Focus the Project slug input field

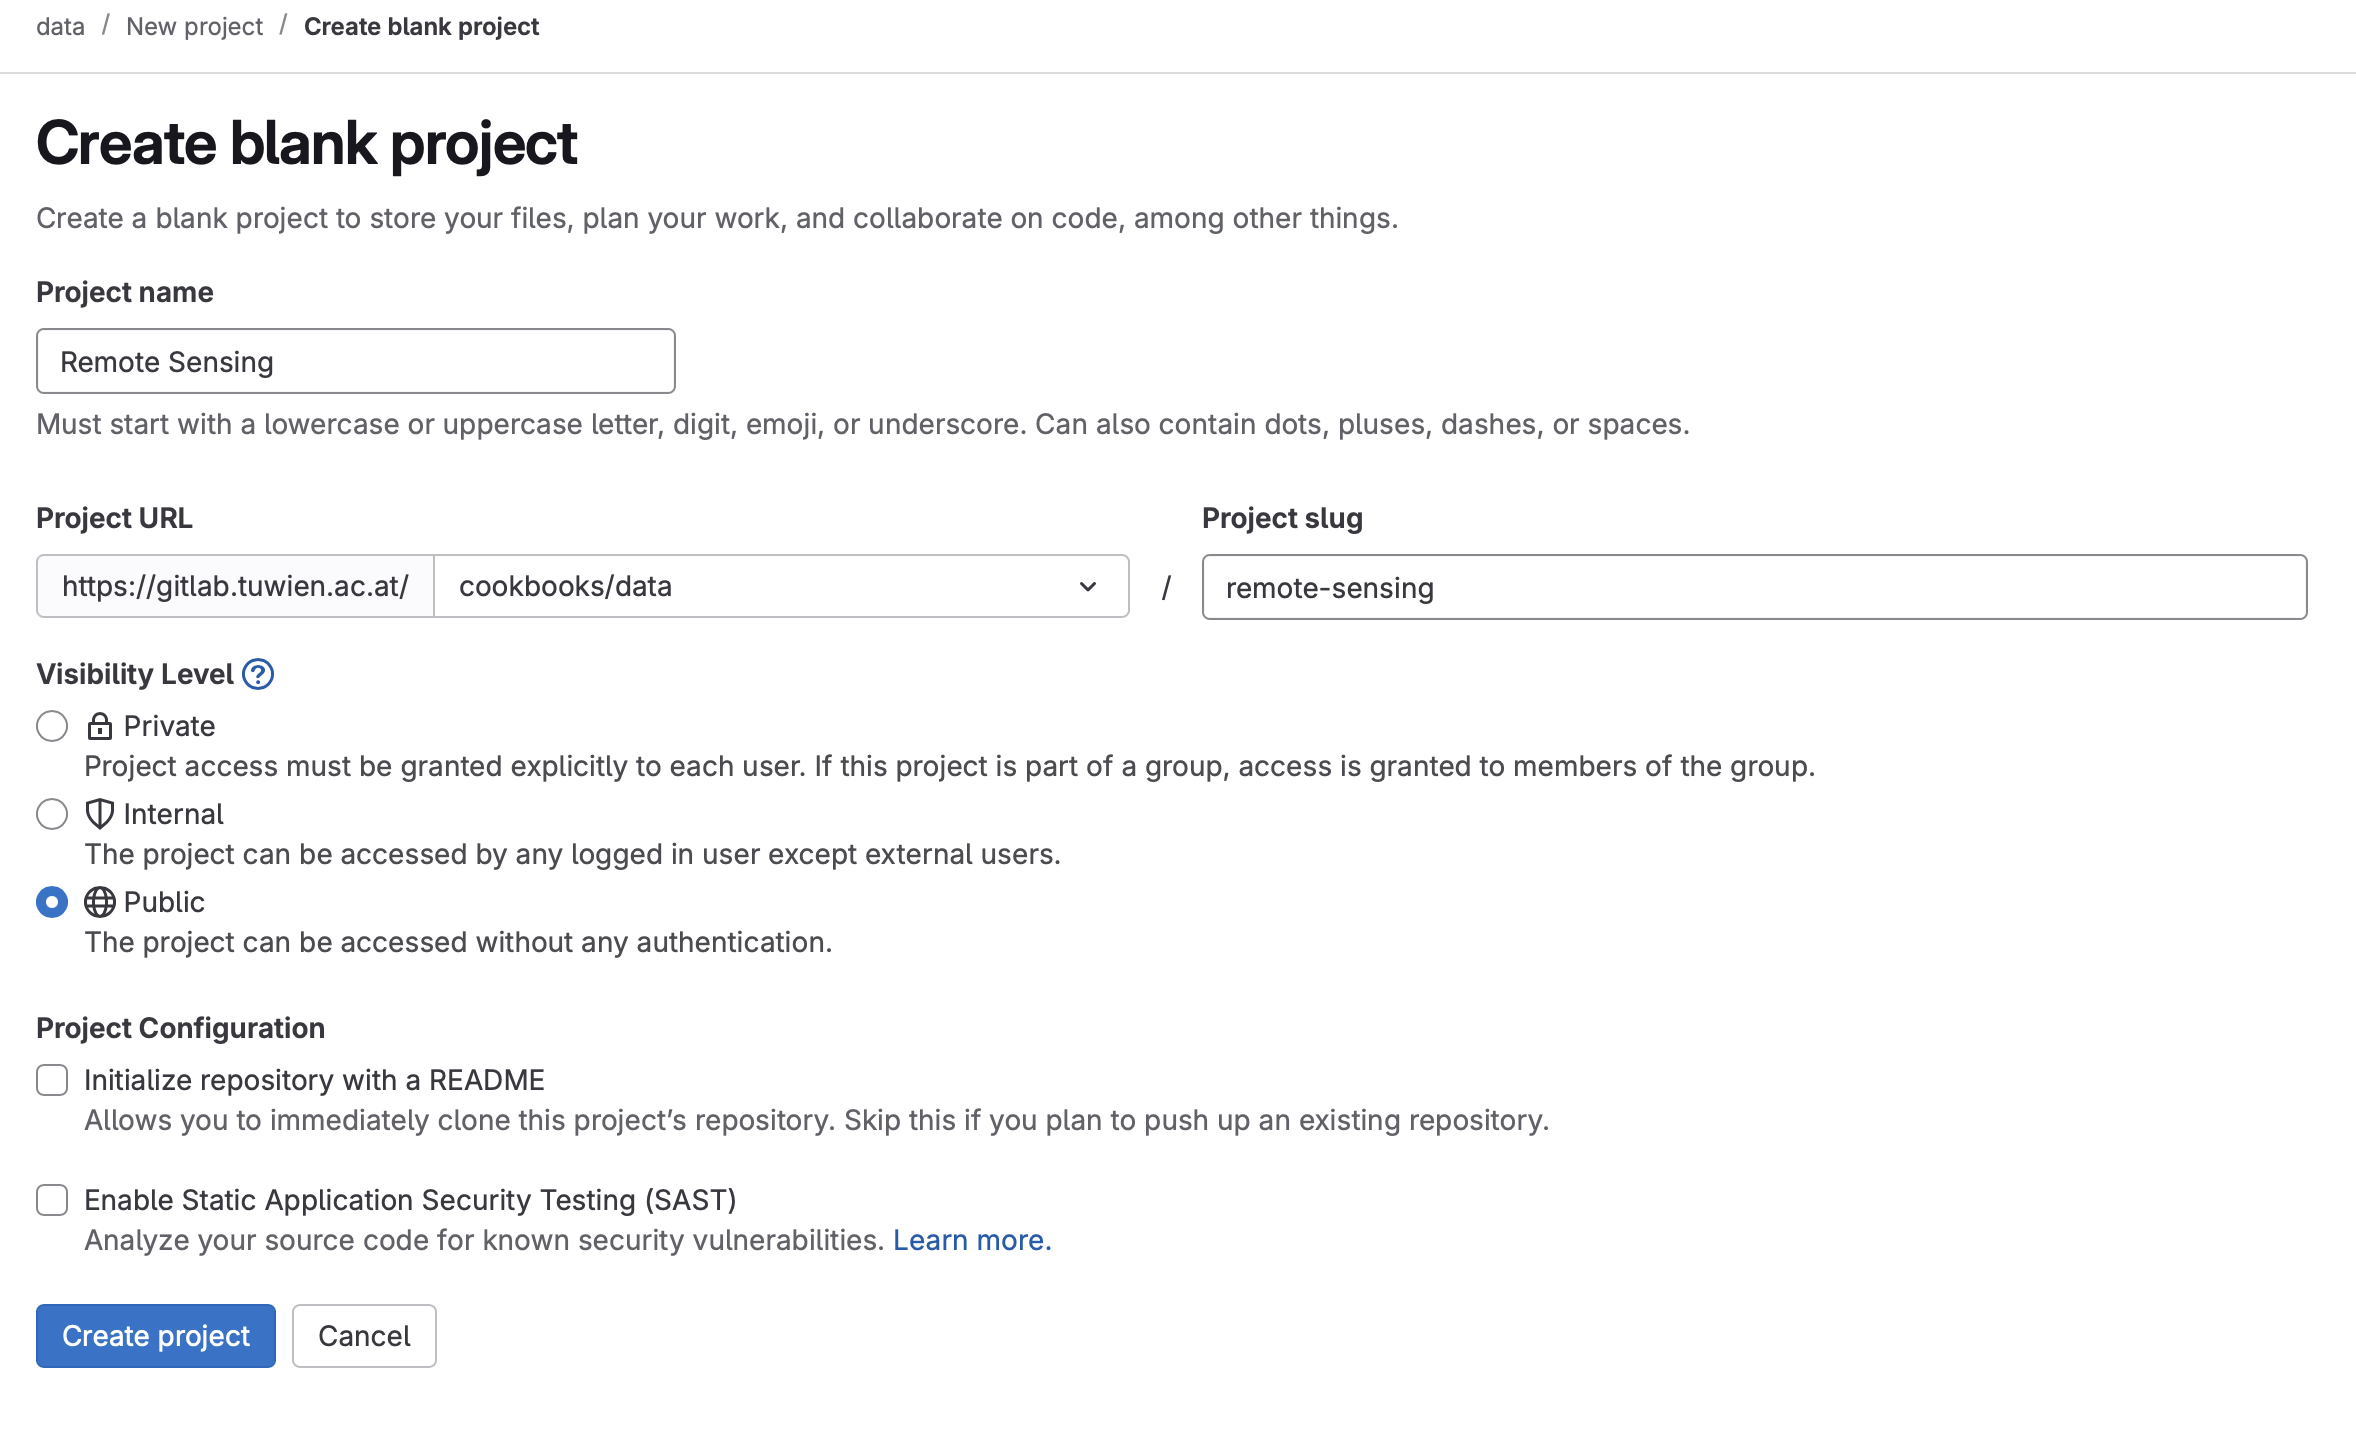click(x=1754, y=587)
